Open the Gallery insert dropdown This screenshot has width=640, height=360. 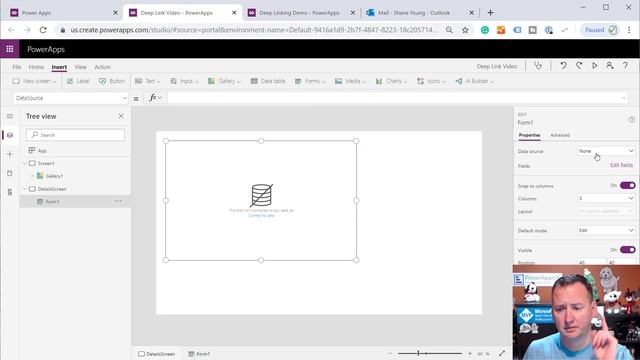224,81
